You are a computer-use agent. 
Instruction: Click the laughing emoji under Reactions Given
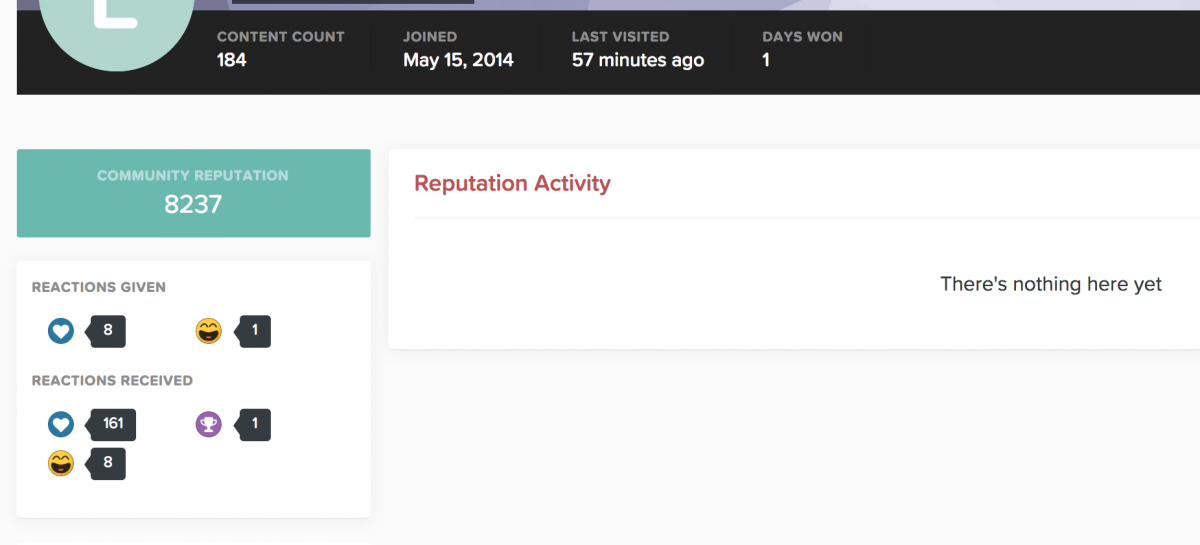click(x=208, y=331)
